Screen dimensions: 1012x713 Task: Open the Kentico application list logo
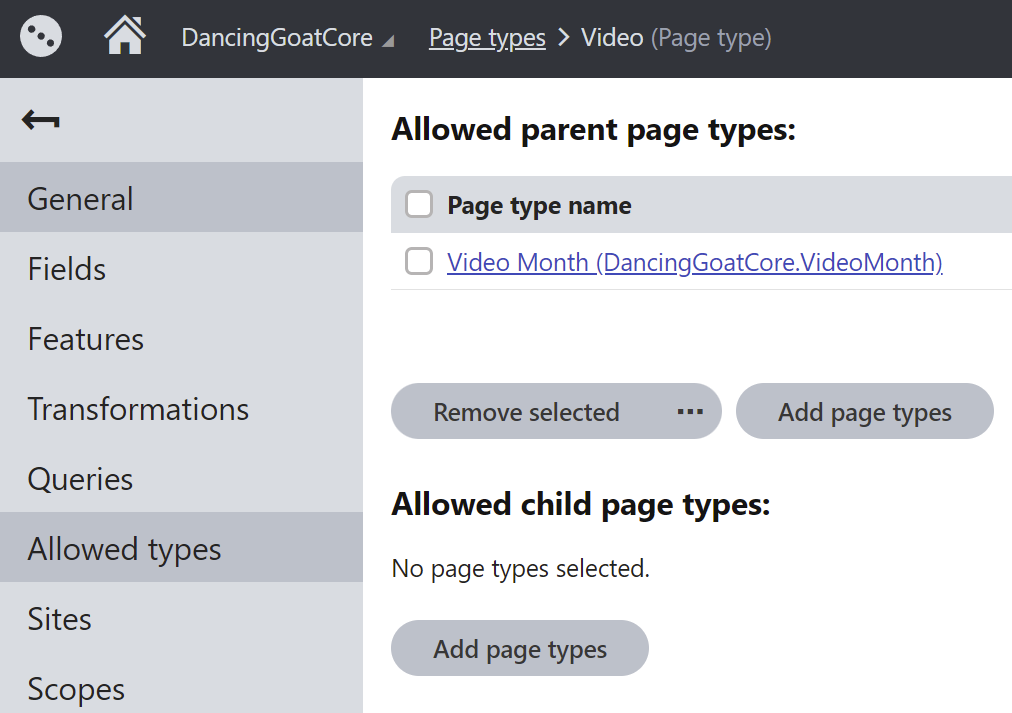click(x=41, y=36)
